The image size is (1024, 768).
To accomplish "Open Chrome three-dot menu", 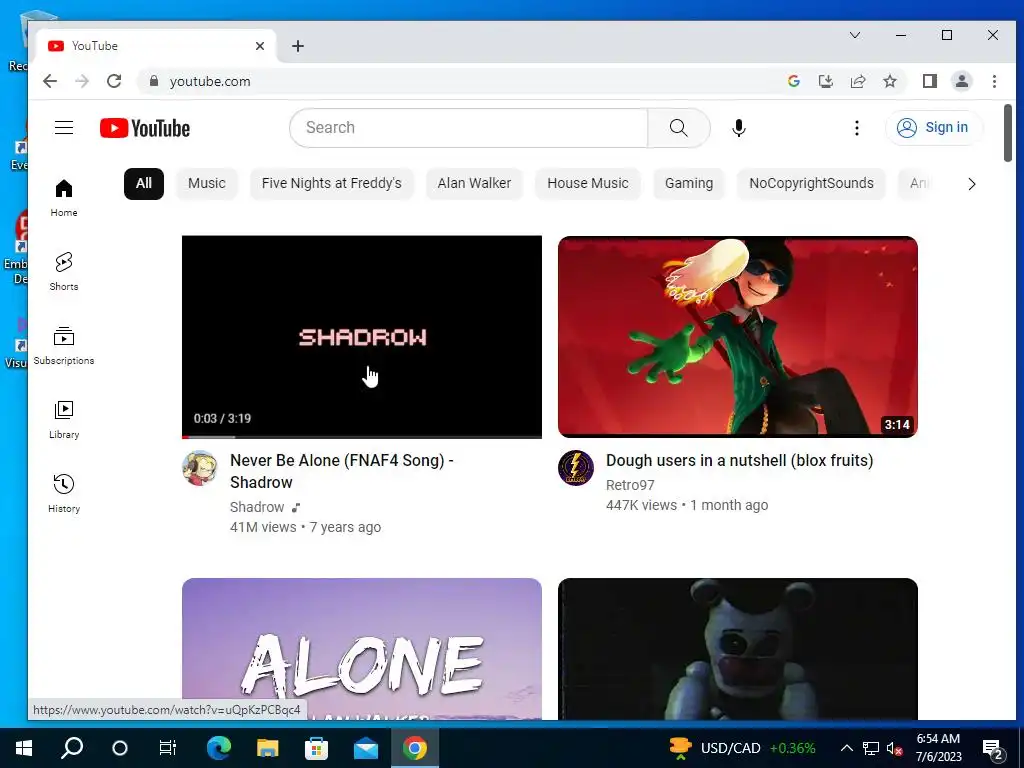I will [x=994, y=81].
